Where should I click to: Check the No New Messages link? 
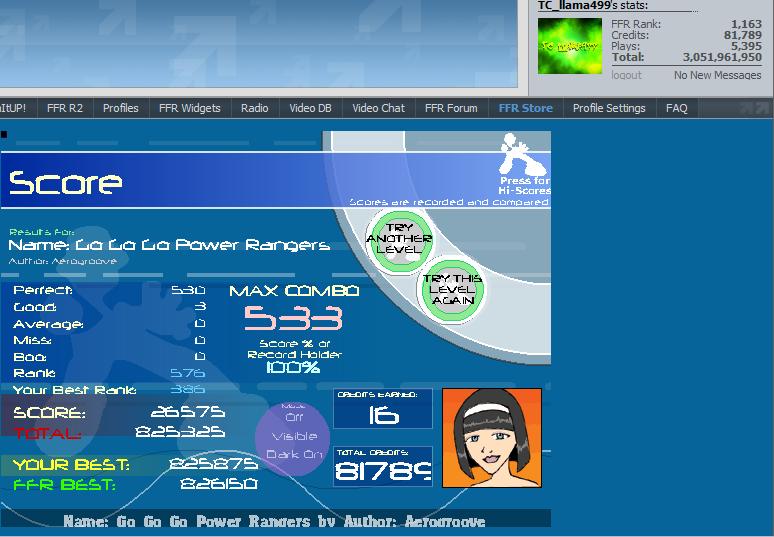pos(717,75)
